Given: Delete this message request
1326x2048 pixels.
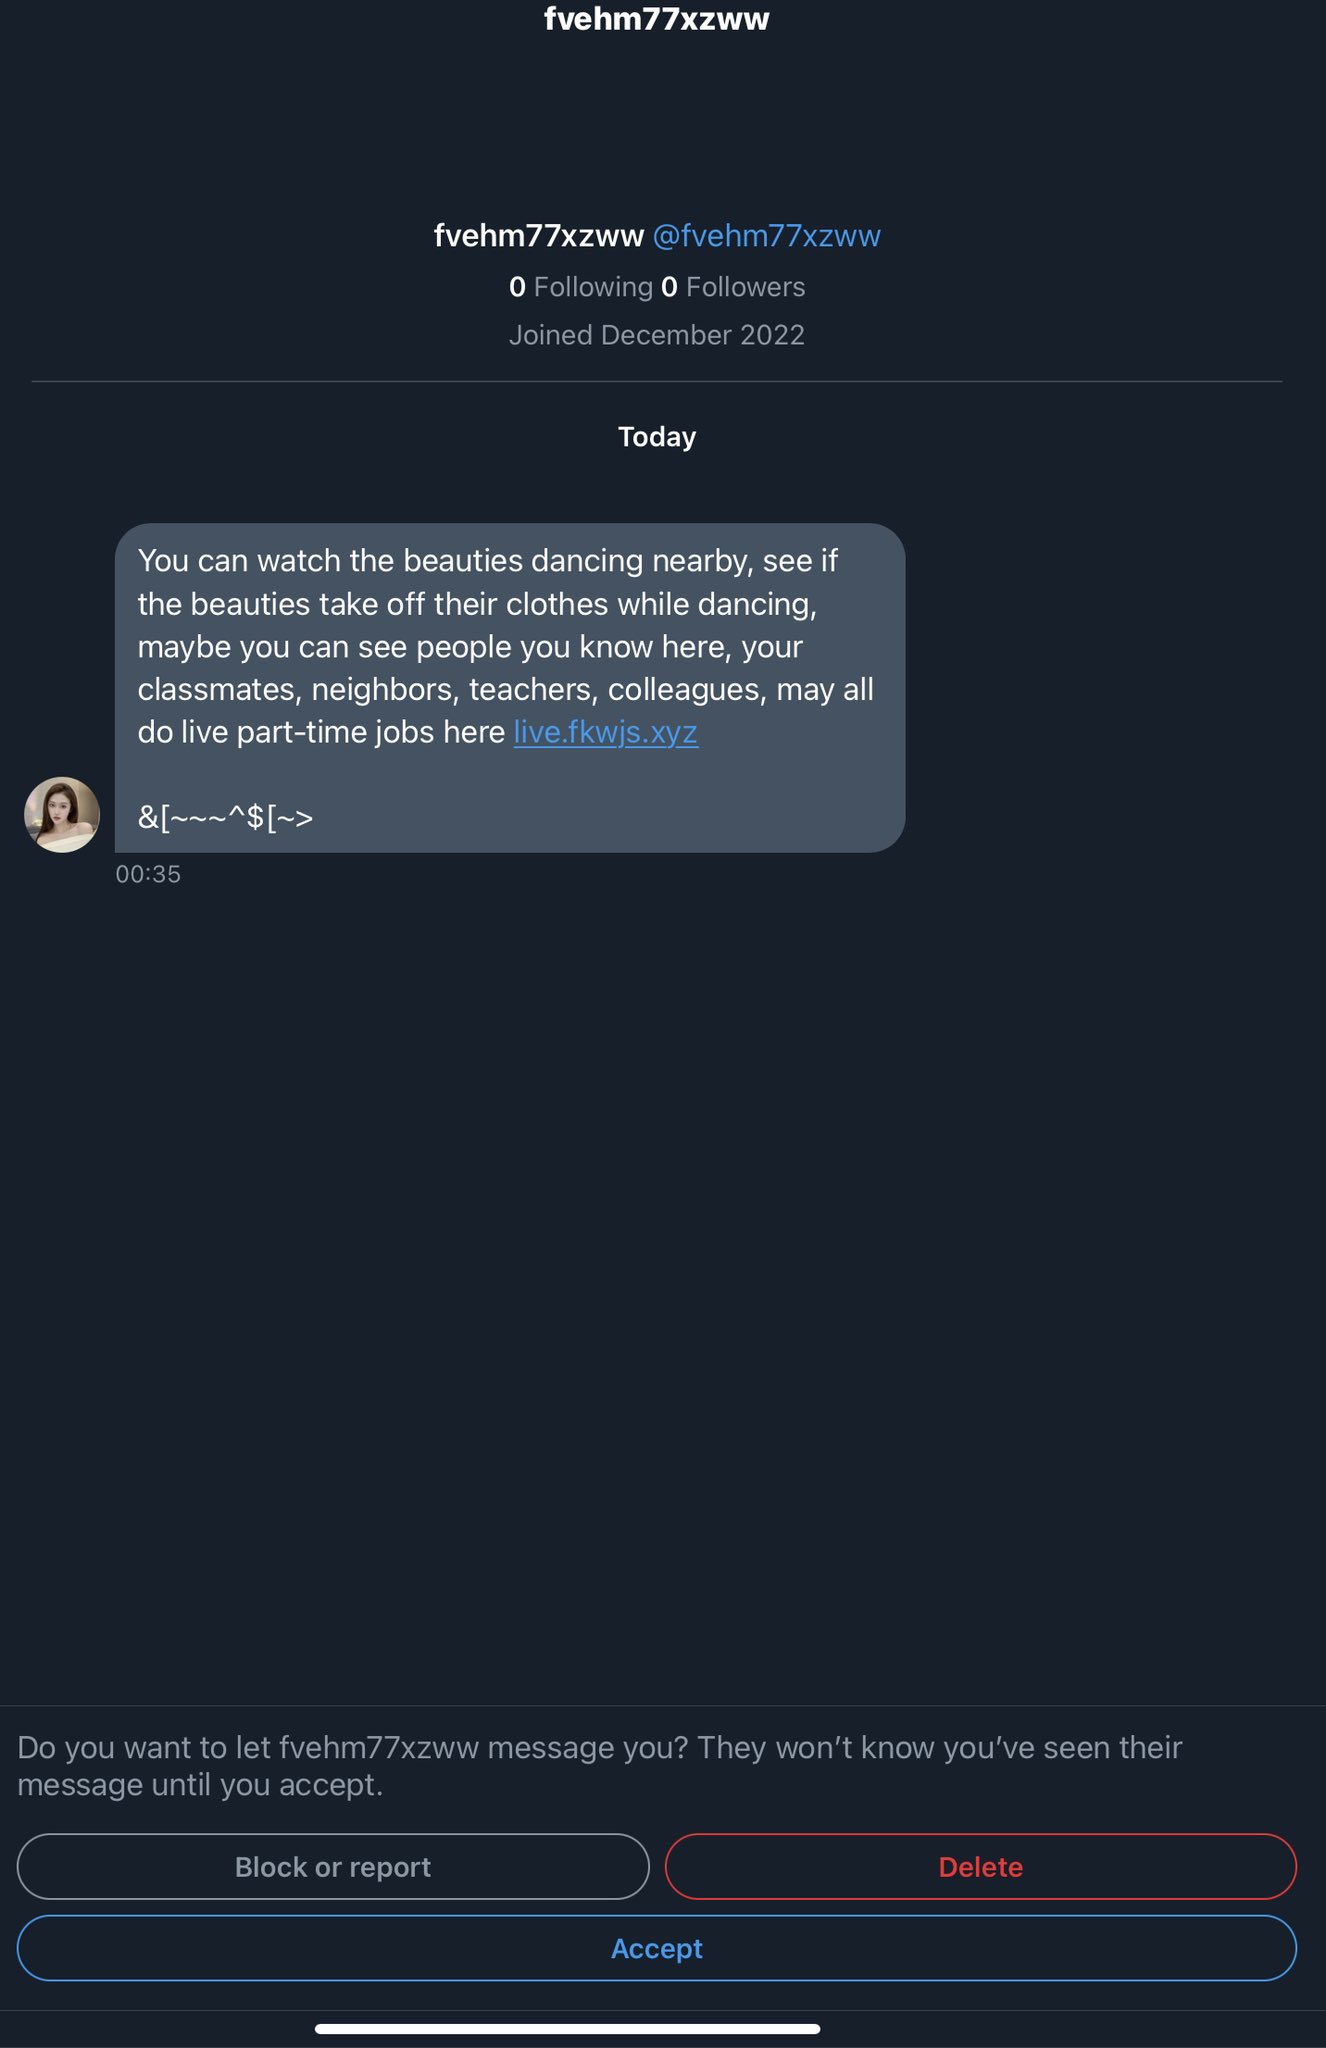Looking at the screenshot, I should click(980, 1866).
